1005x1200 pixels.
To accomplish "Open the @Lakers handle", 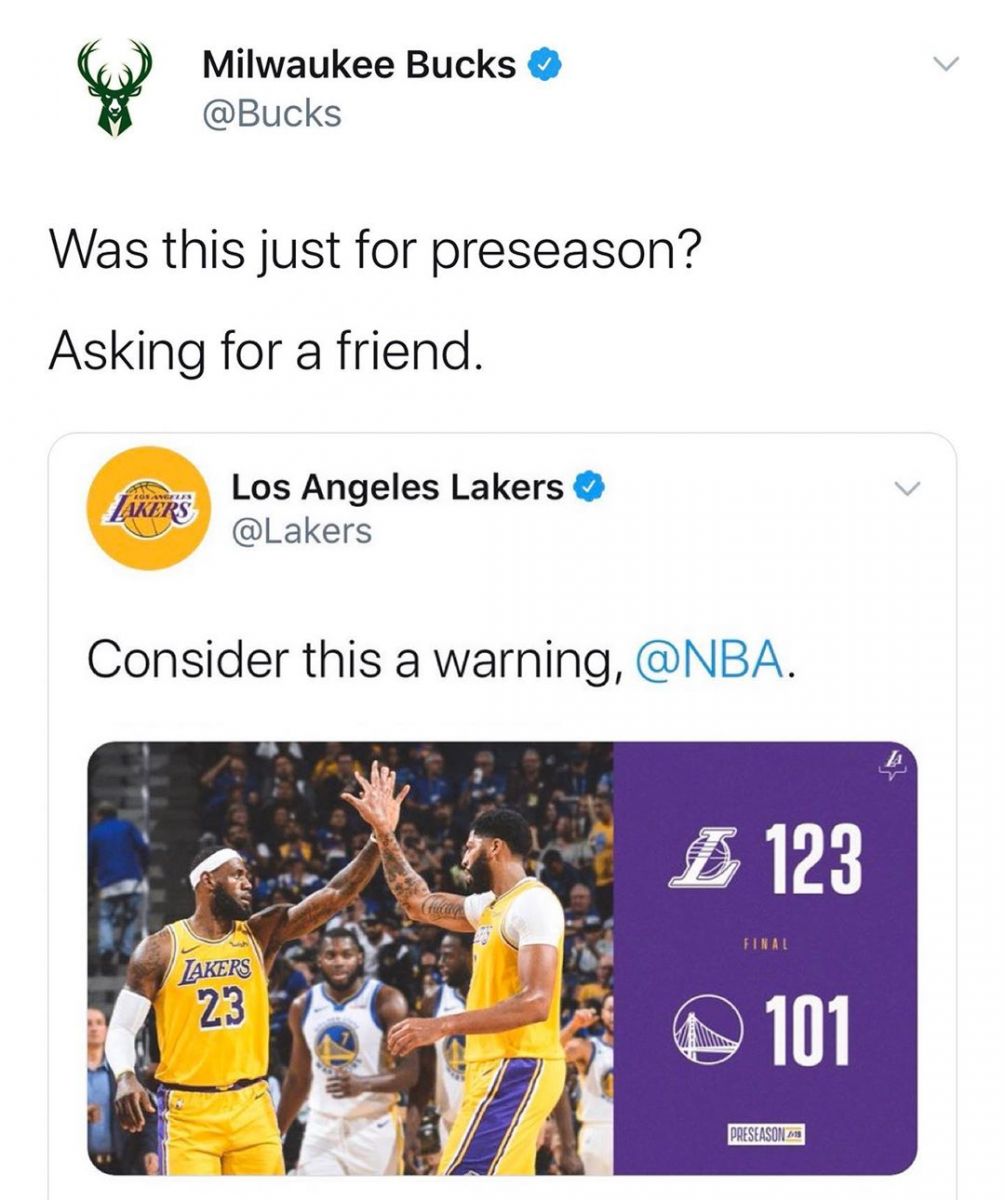I will pyautogui.click(x=301, y=532).
